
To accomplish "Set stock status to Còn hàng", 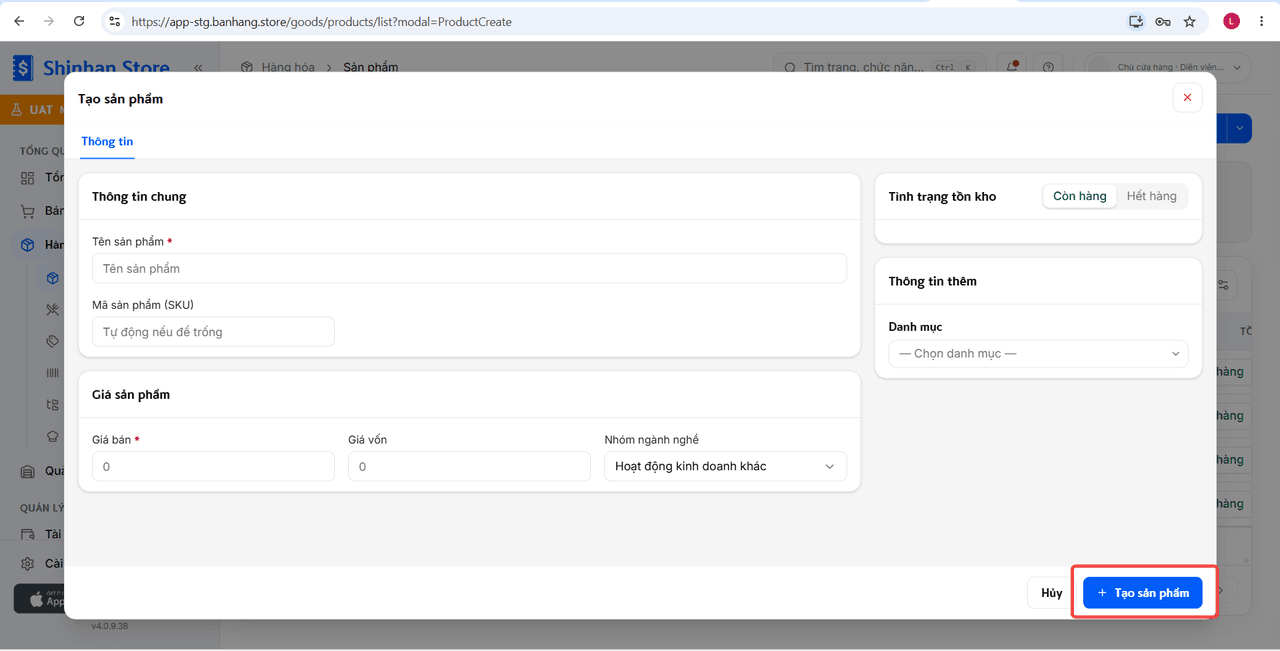I will pyautogui.click(x=1080, y=196).
